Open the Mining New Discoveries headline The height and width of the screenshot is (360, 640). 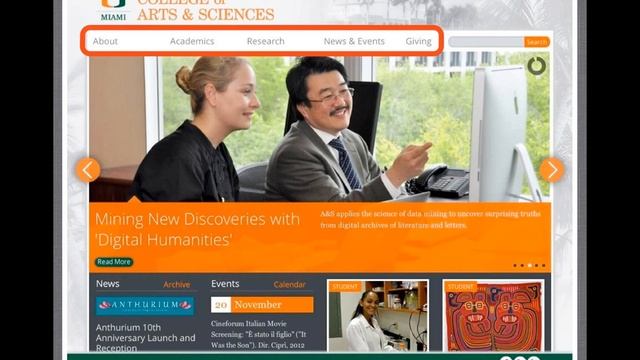tap(198, 229)
